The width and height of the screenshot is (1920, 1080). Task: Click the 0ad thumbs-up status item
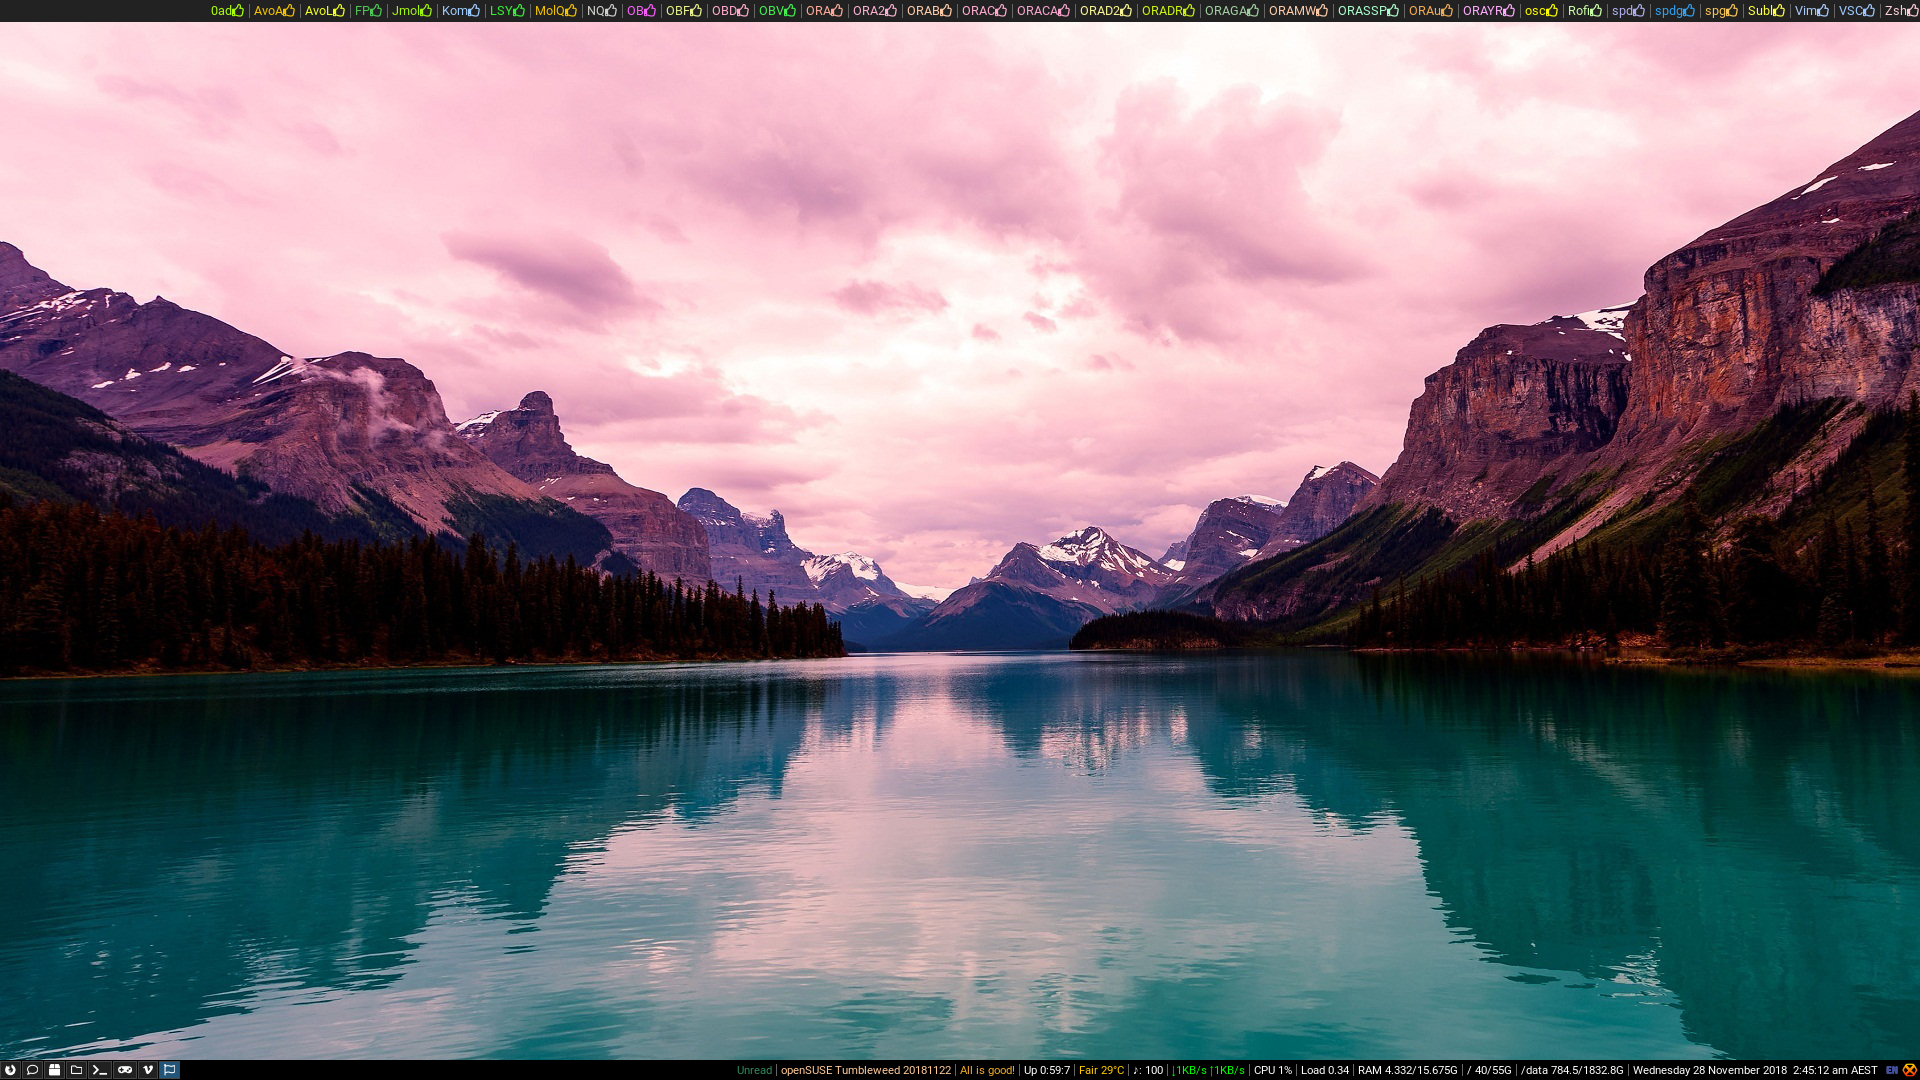227,11
